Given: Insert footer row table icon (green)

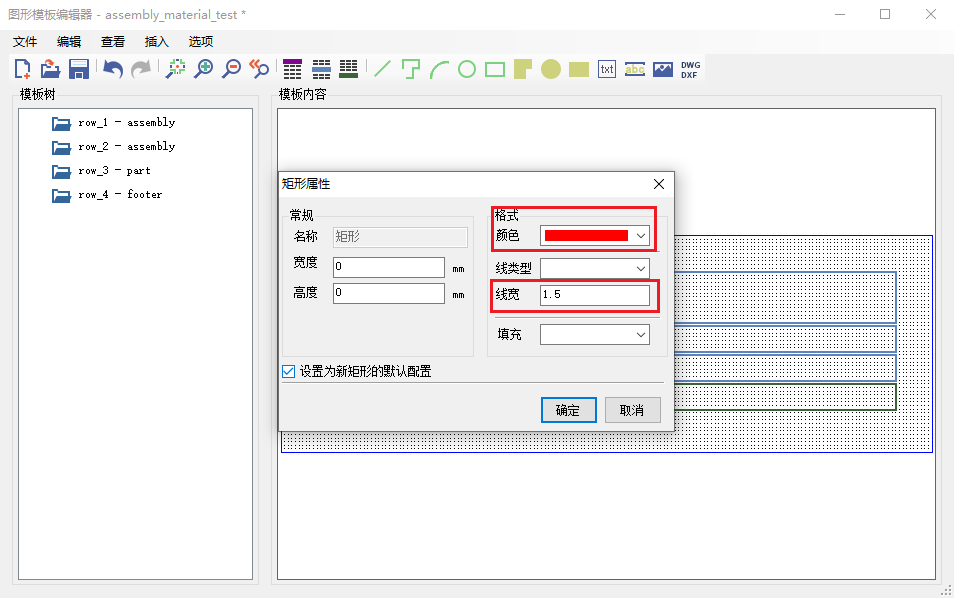Looking at the screenshot, I should click(x=349, y=69).
